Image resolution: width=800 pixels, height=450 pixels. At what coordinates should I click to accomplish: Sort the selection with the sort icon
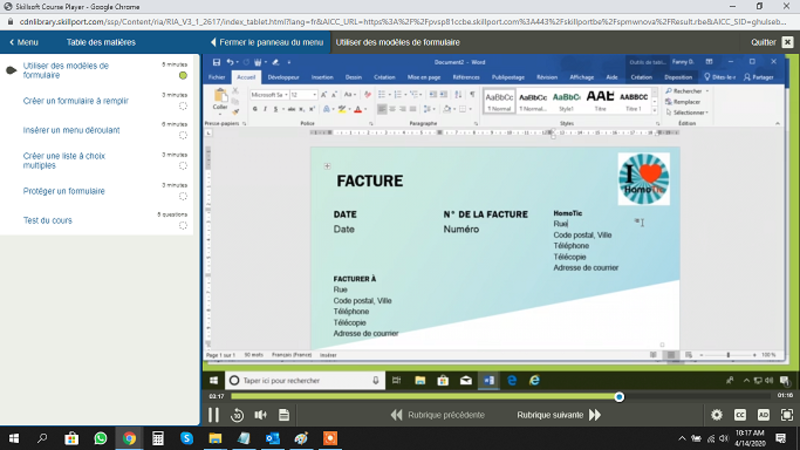point(458,95)
